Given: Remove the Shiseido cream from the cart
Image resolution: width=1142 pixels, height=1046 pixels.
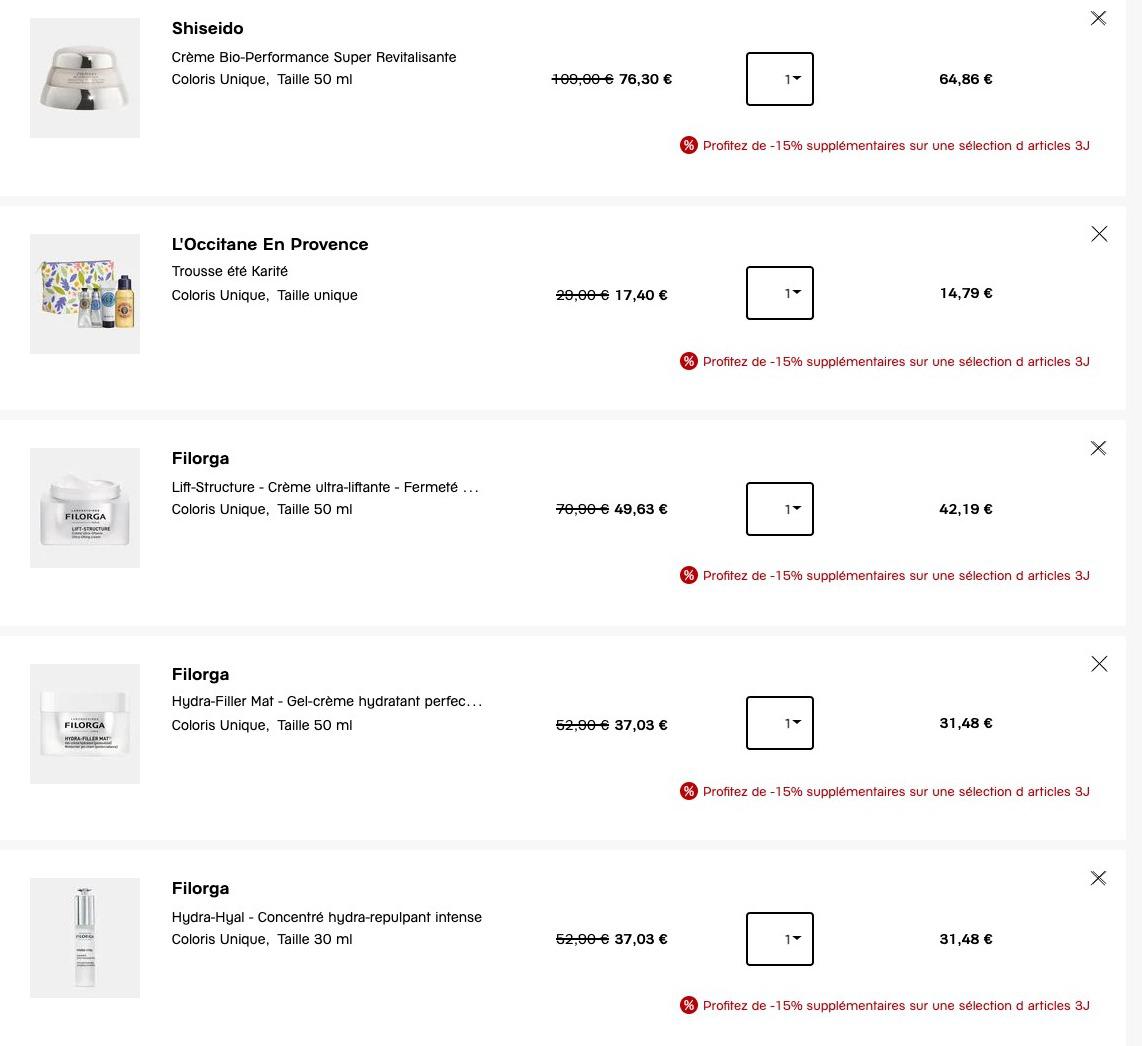Looking at the screenshot, I should click(1098, 18).
